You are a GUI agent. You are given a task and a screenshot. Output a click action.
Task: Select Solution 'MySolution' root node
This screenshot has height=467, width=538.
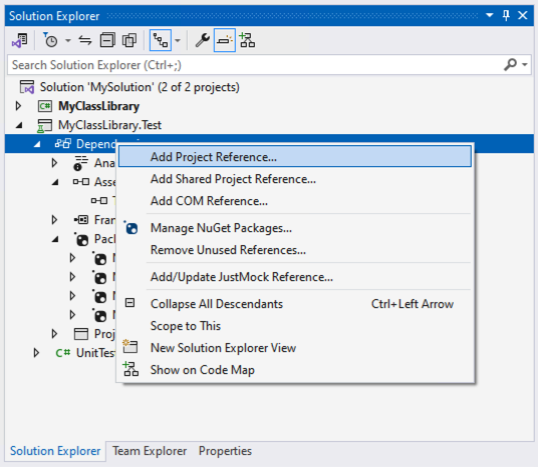click(139, 87)
